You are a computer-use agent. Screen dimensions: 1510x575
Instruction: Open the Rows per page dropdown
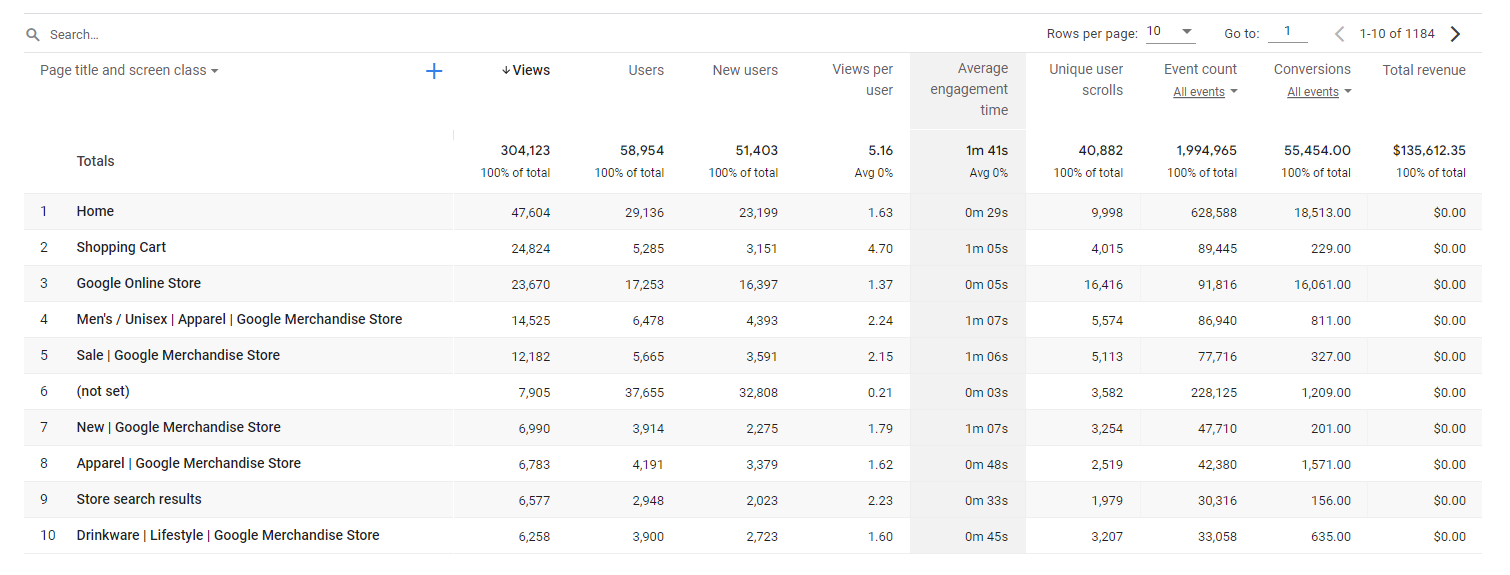(1170, 32)
